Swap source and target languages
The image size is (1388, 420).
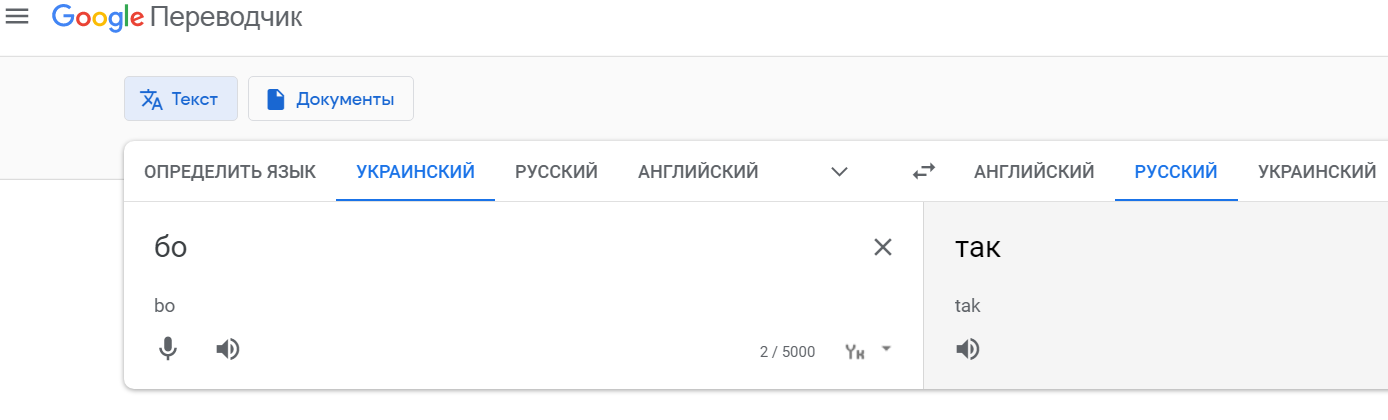pyautogui.click(x=924, y=172)
